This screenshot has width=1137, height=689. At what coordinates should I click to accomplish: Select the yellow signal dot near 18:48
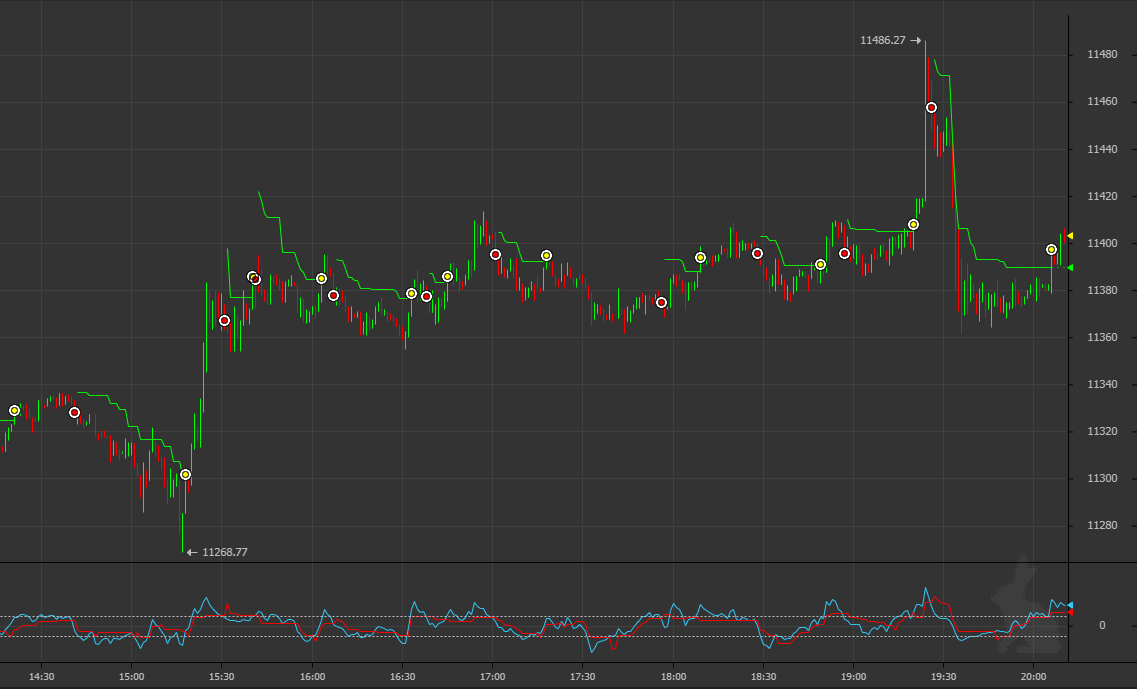[820, 265]
